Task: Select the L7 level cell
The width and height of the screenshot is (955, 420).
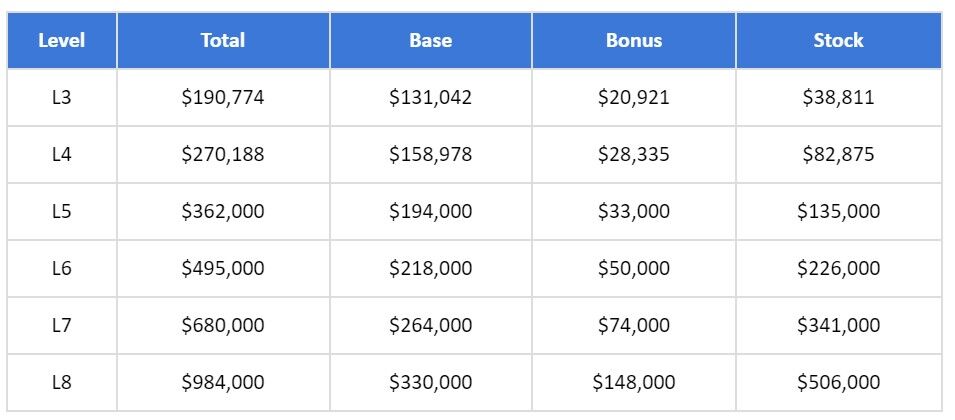Action: (62, 325)
